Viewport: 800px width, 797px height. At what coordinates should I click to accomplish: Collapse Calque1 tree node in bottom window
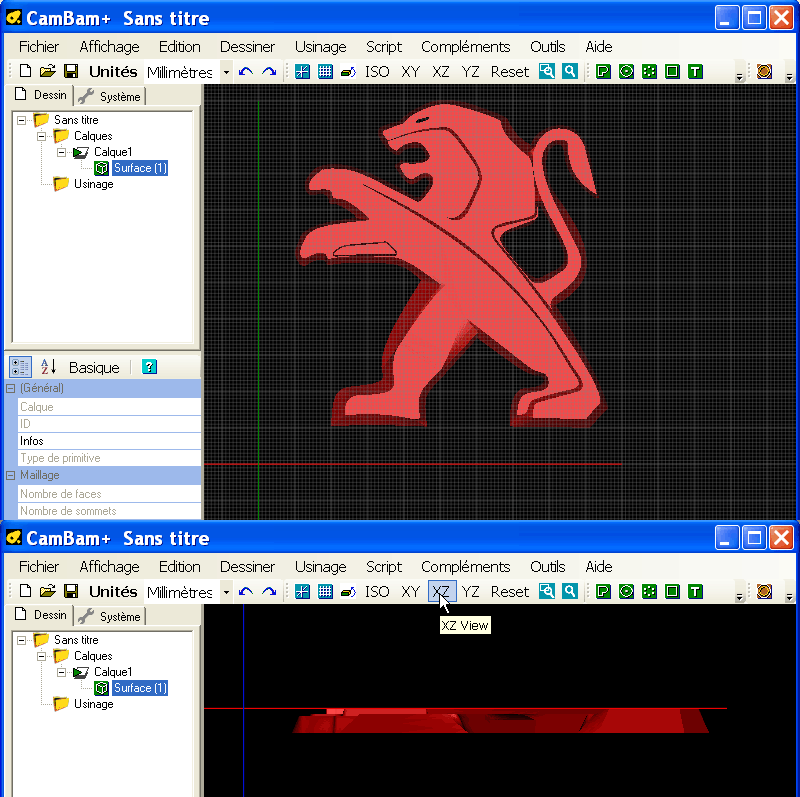pyautogui.click(x=62, y=672)
